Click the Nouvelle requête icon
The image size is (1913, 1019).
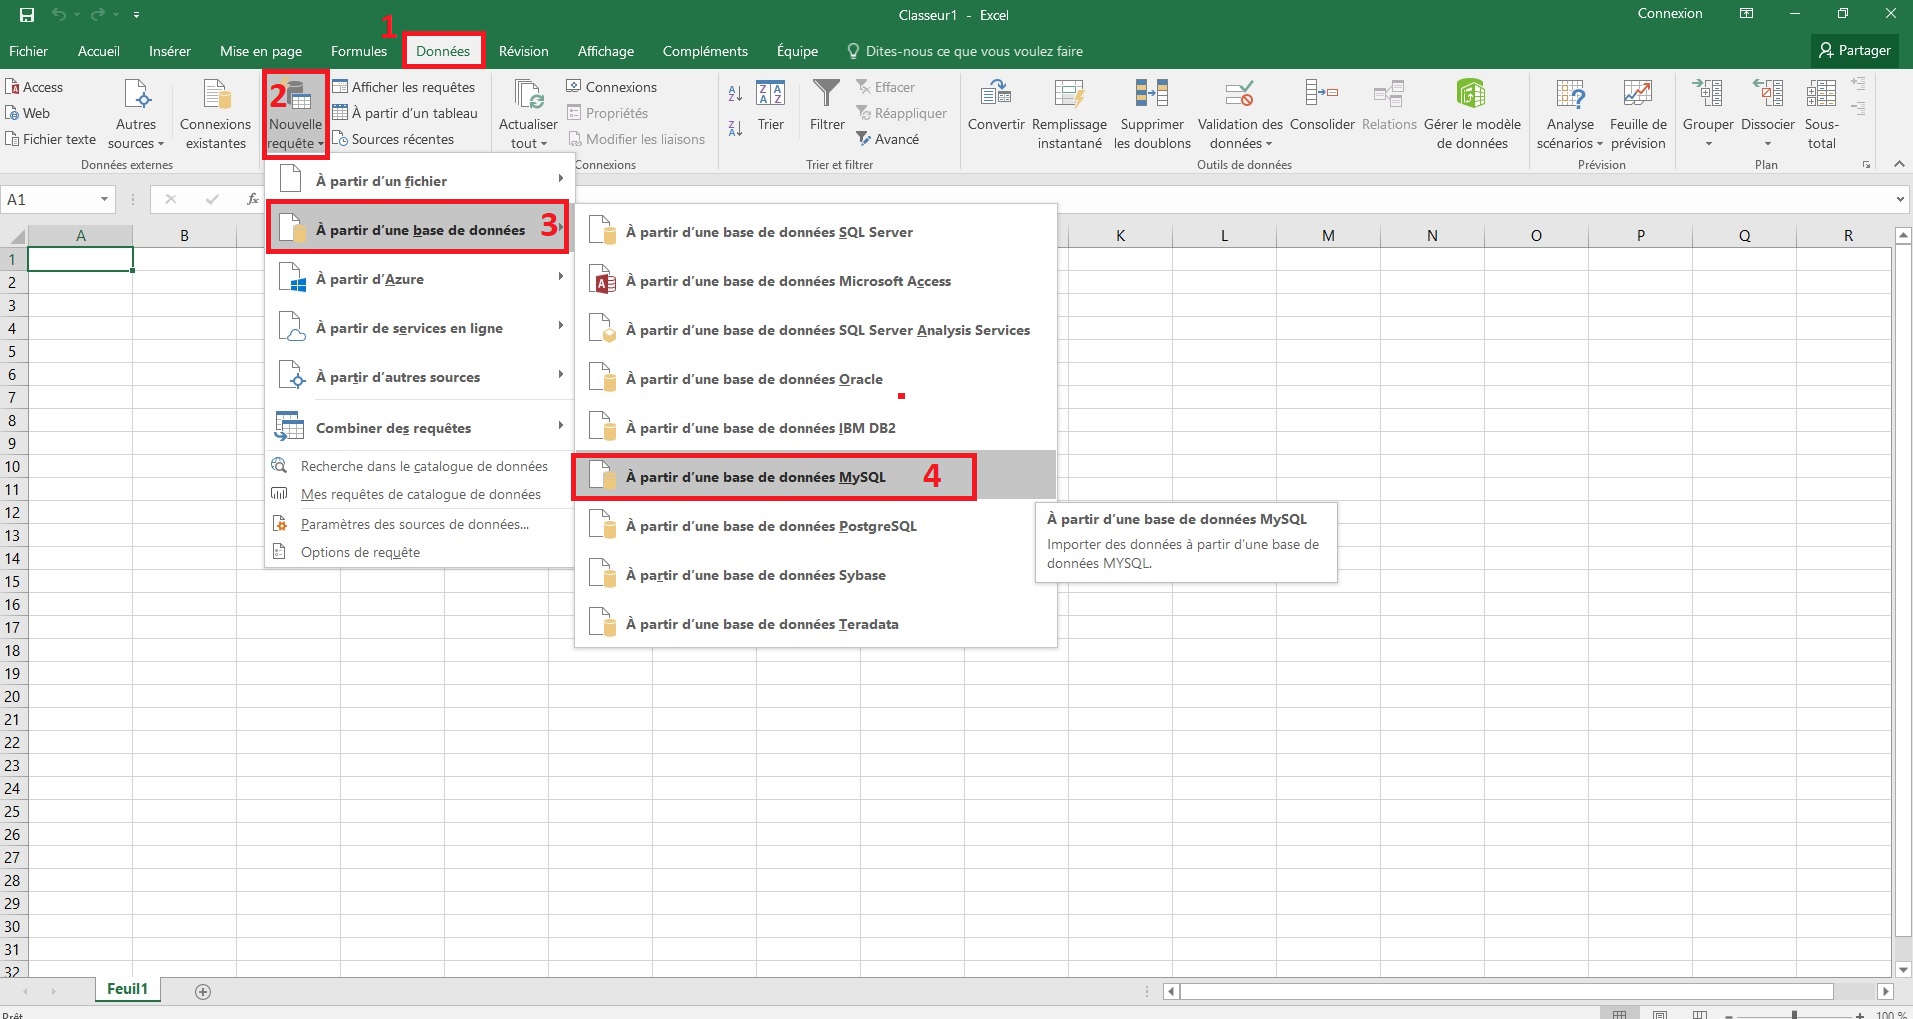[x=296, y=96]
